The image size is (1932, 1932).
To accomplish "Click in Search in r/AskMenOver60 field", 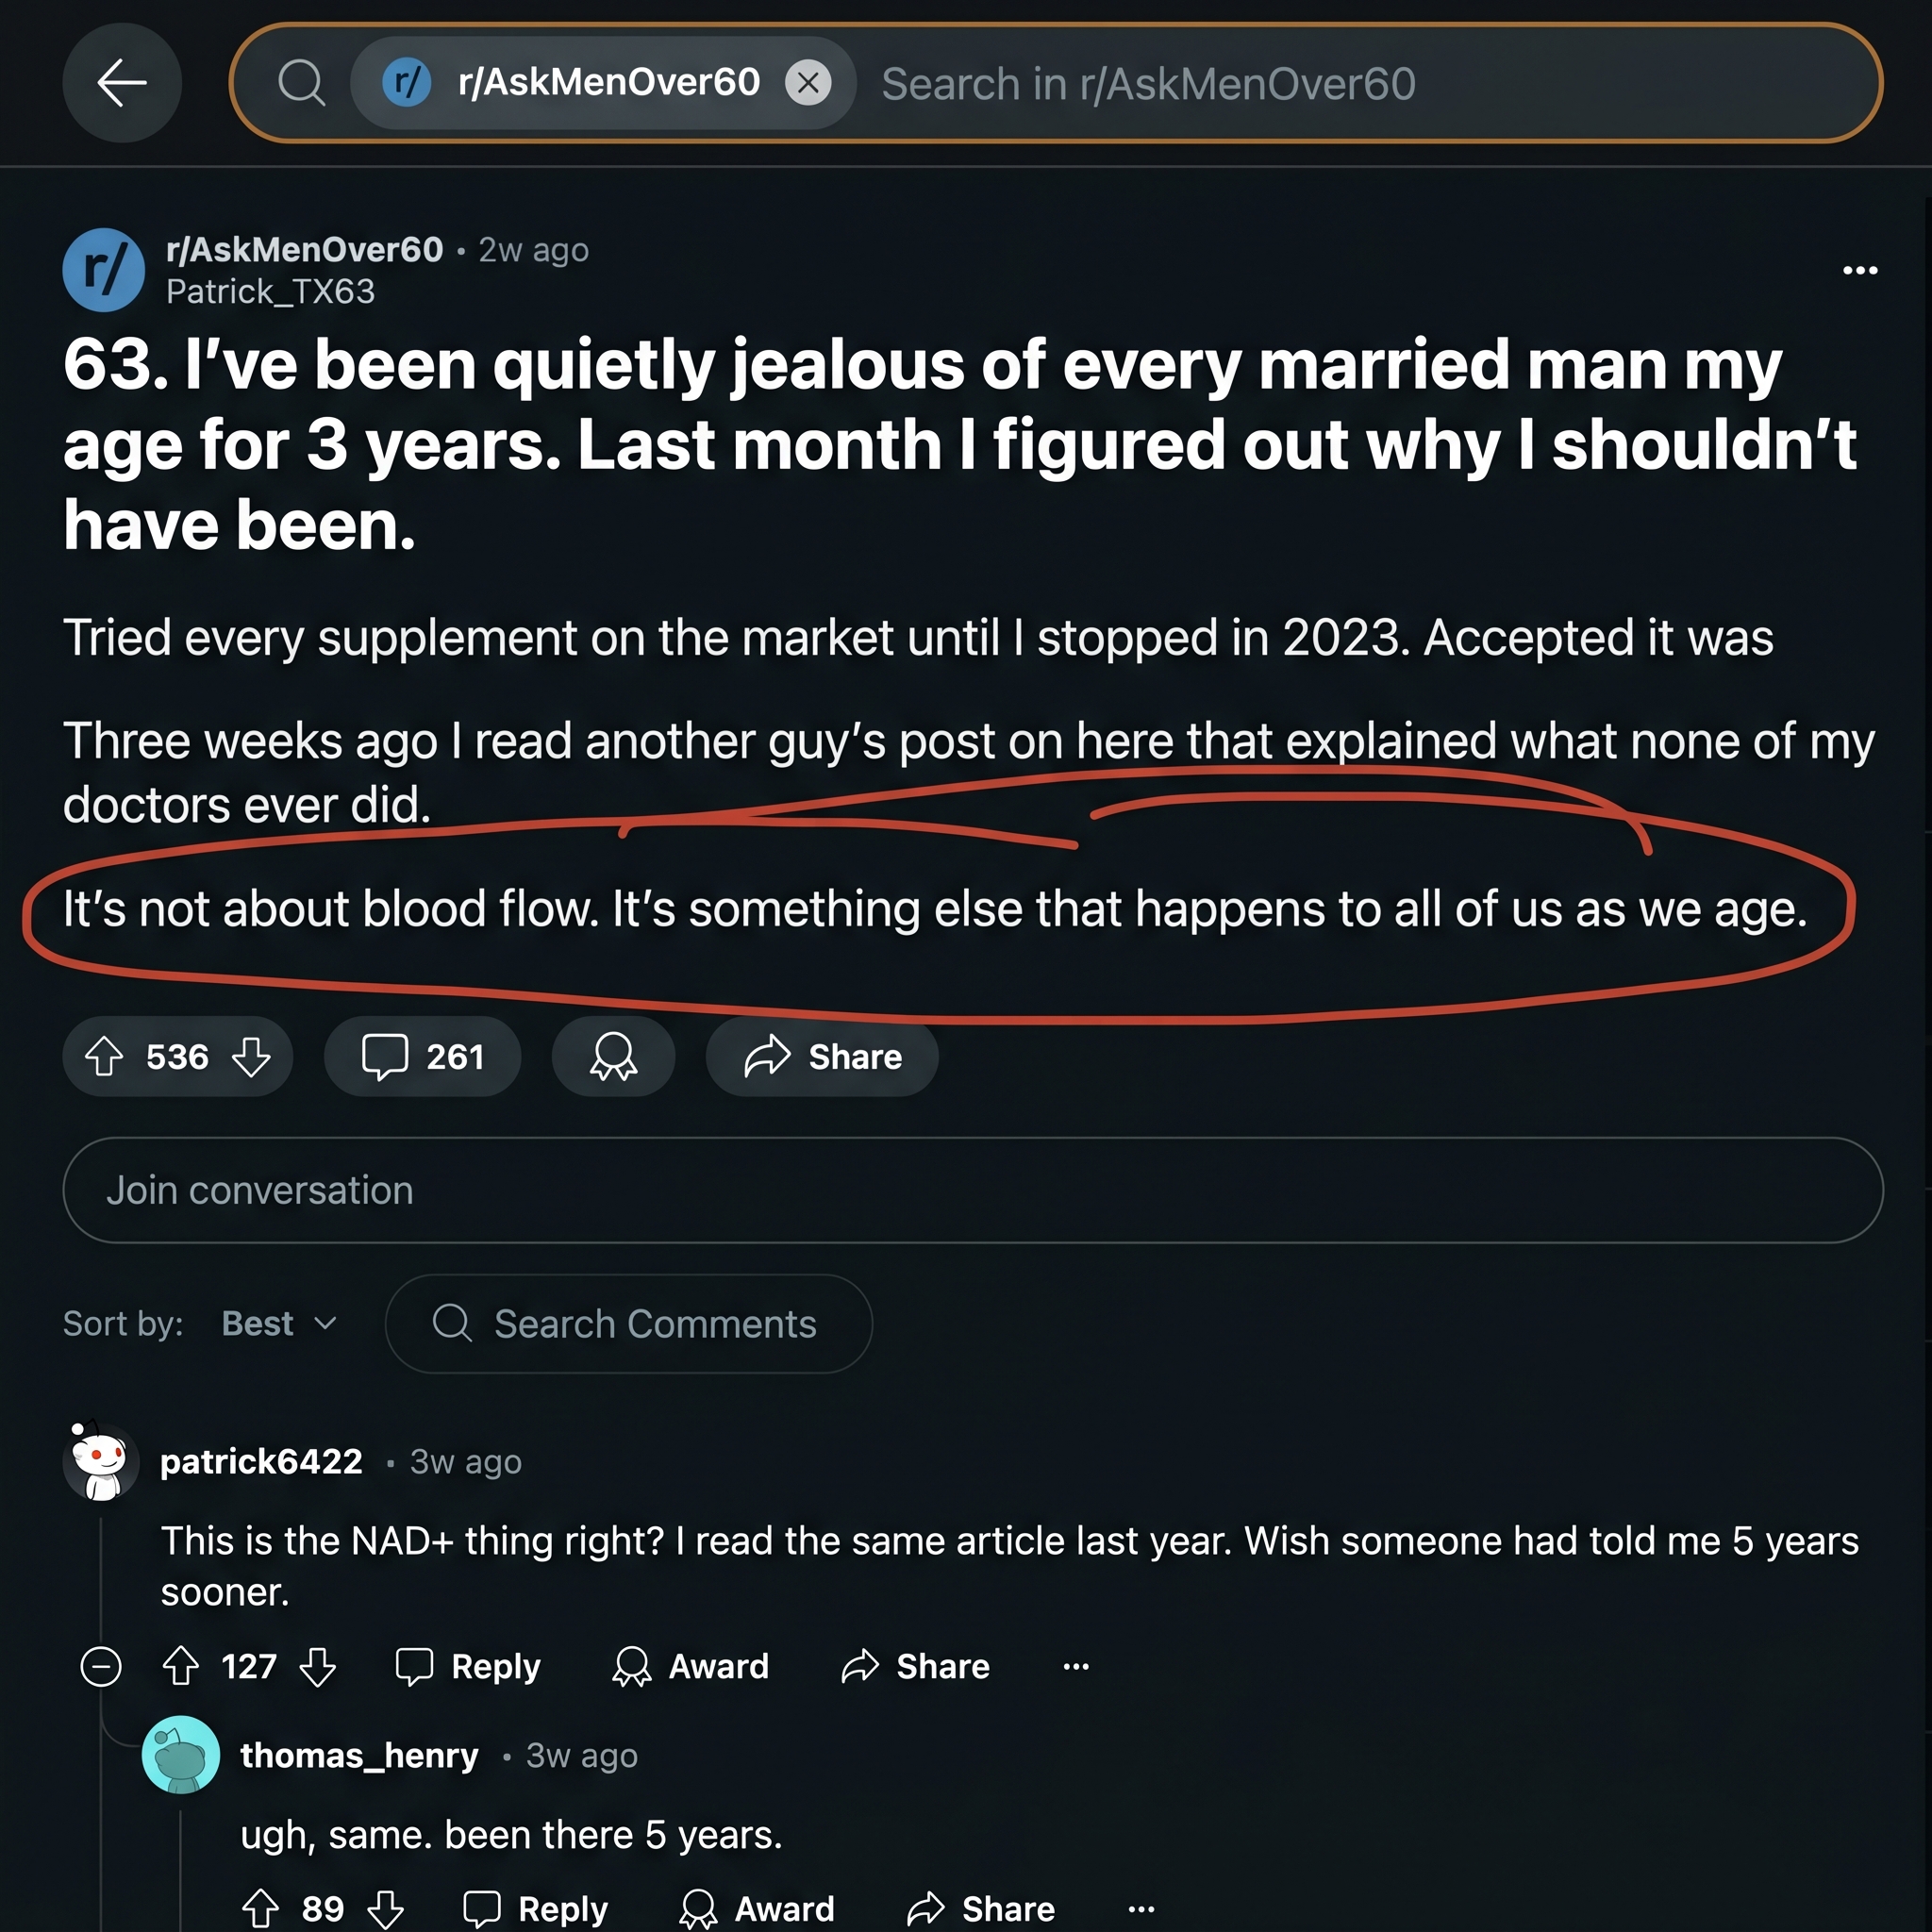I will click(1370, 83).
